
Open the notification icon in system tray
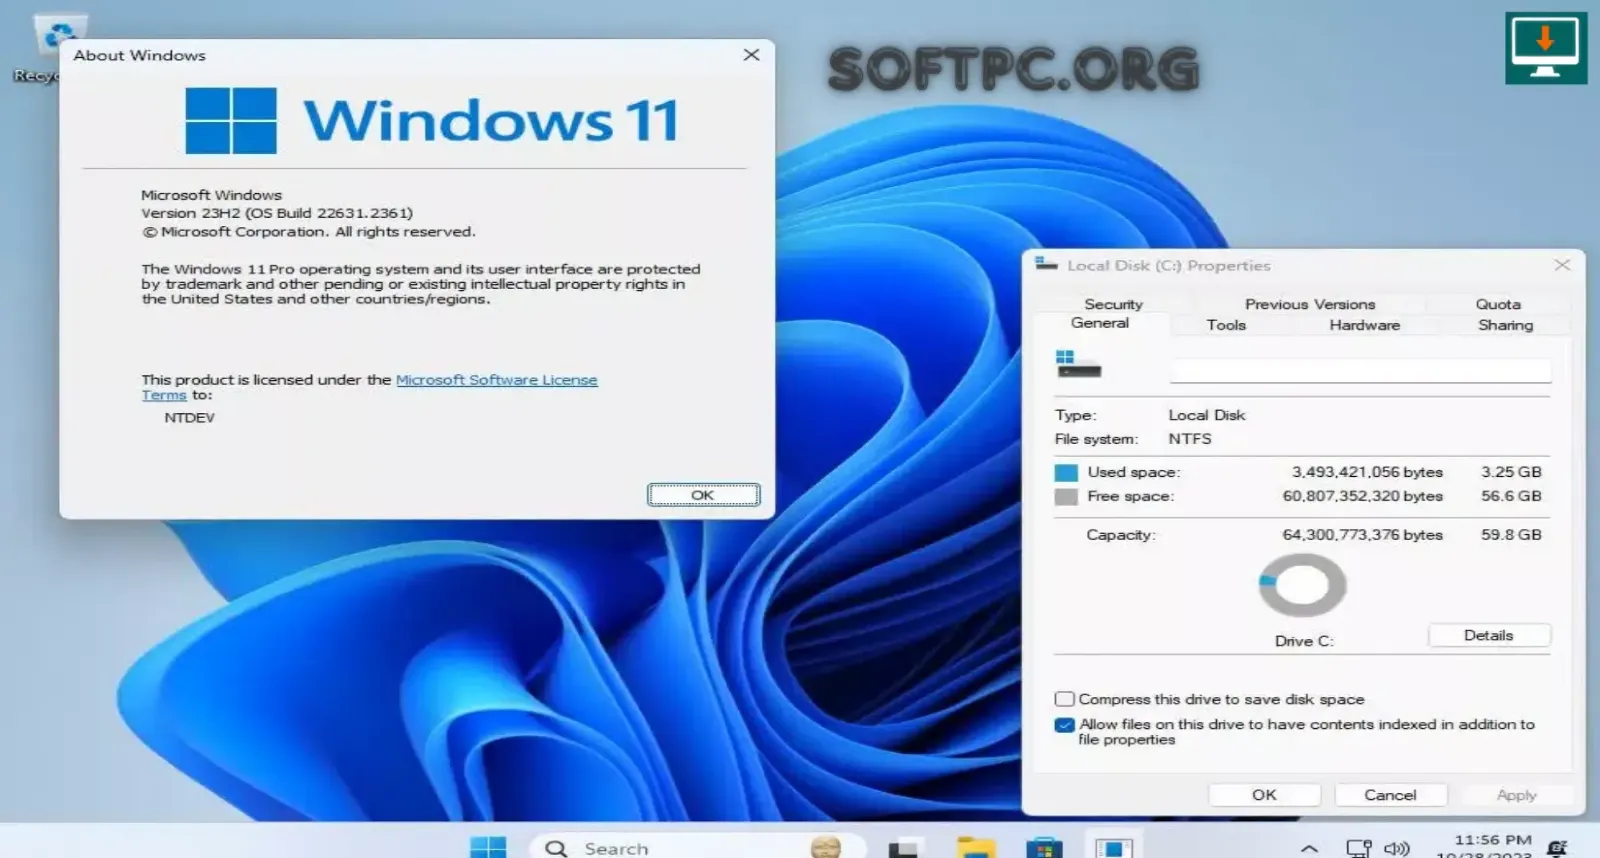(x=1557, y=848)
